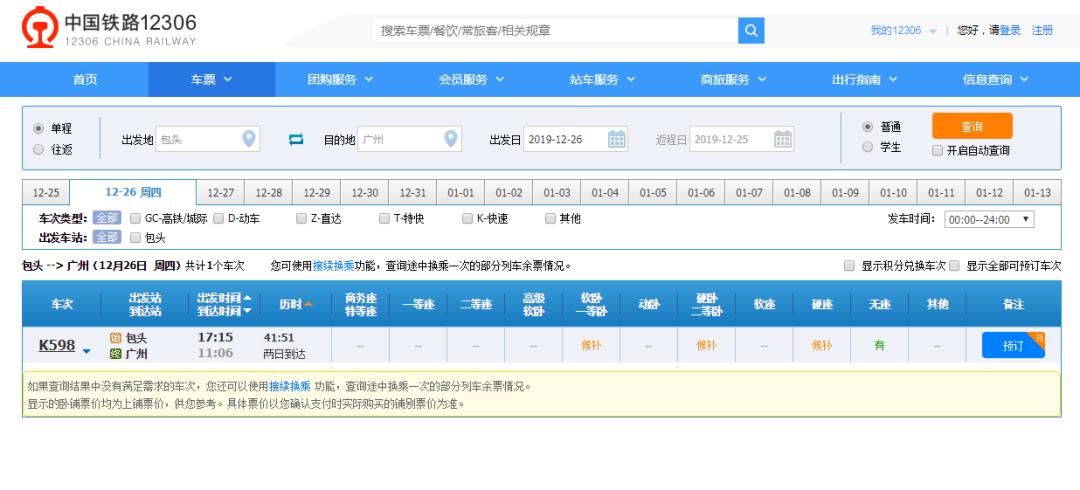Check the D-动车 train type filter

[218, 218]
